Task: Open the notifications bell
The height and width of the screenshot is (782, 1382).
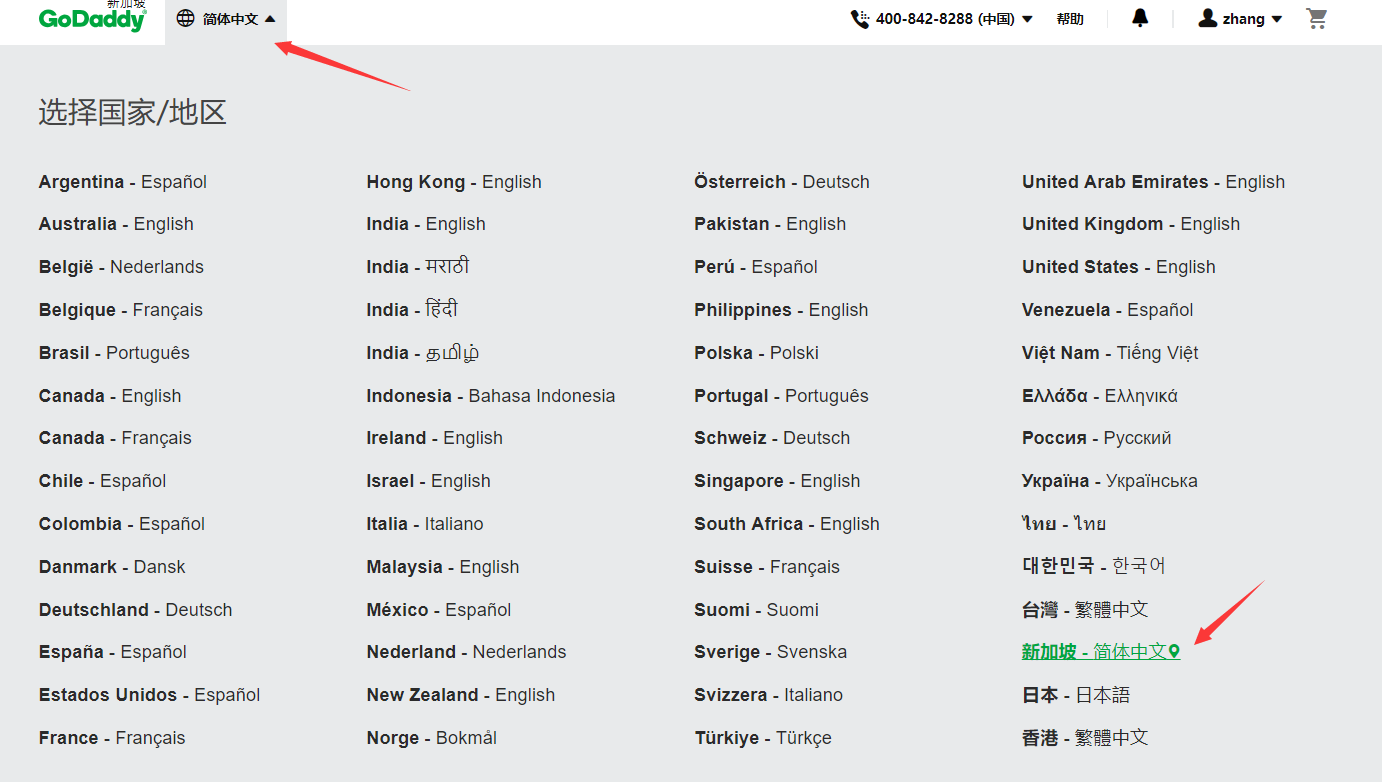Action: pyautogui.click(x=1140, y=18)
